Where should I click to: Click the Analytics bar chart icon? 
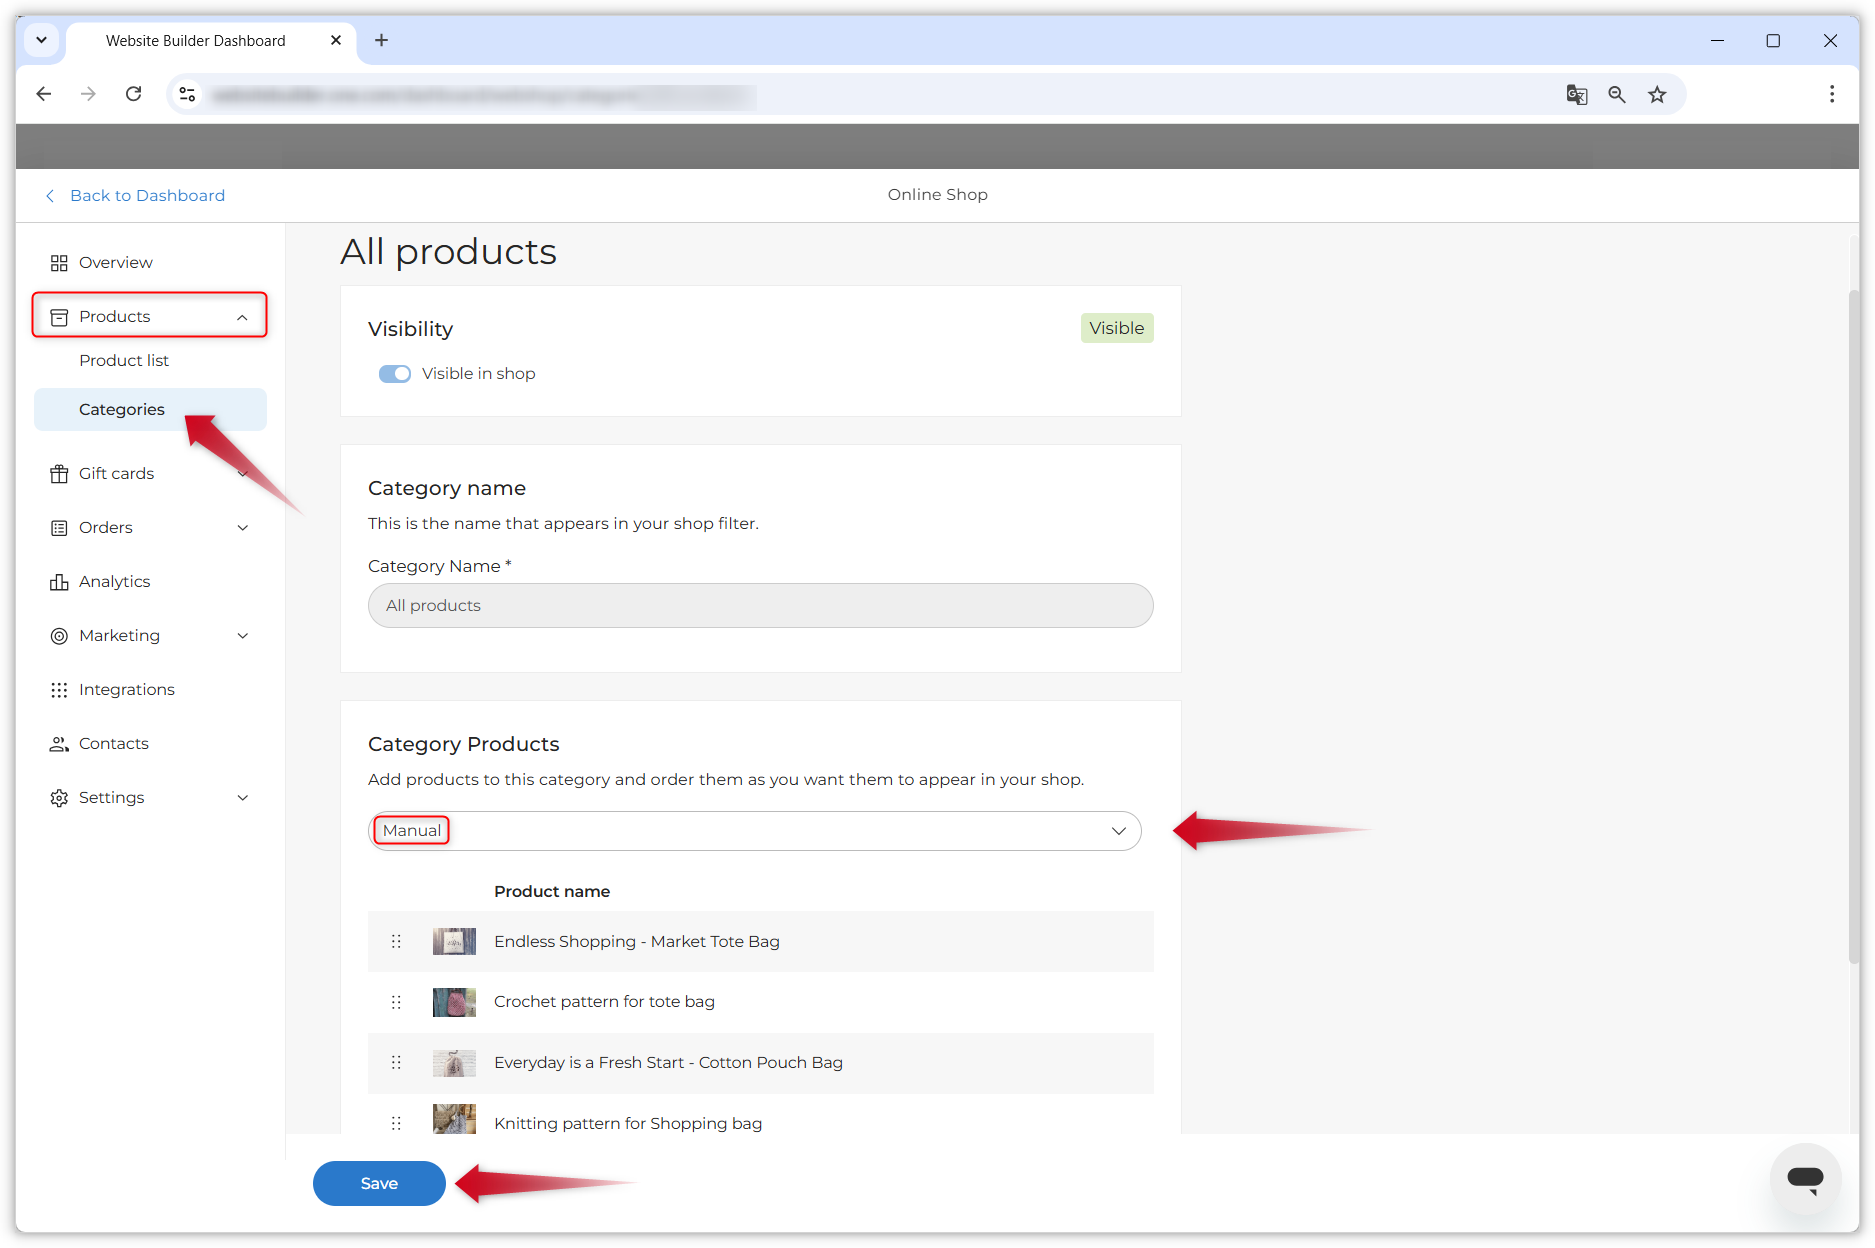click(x=59, y=582)
